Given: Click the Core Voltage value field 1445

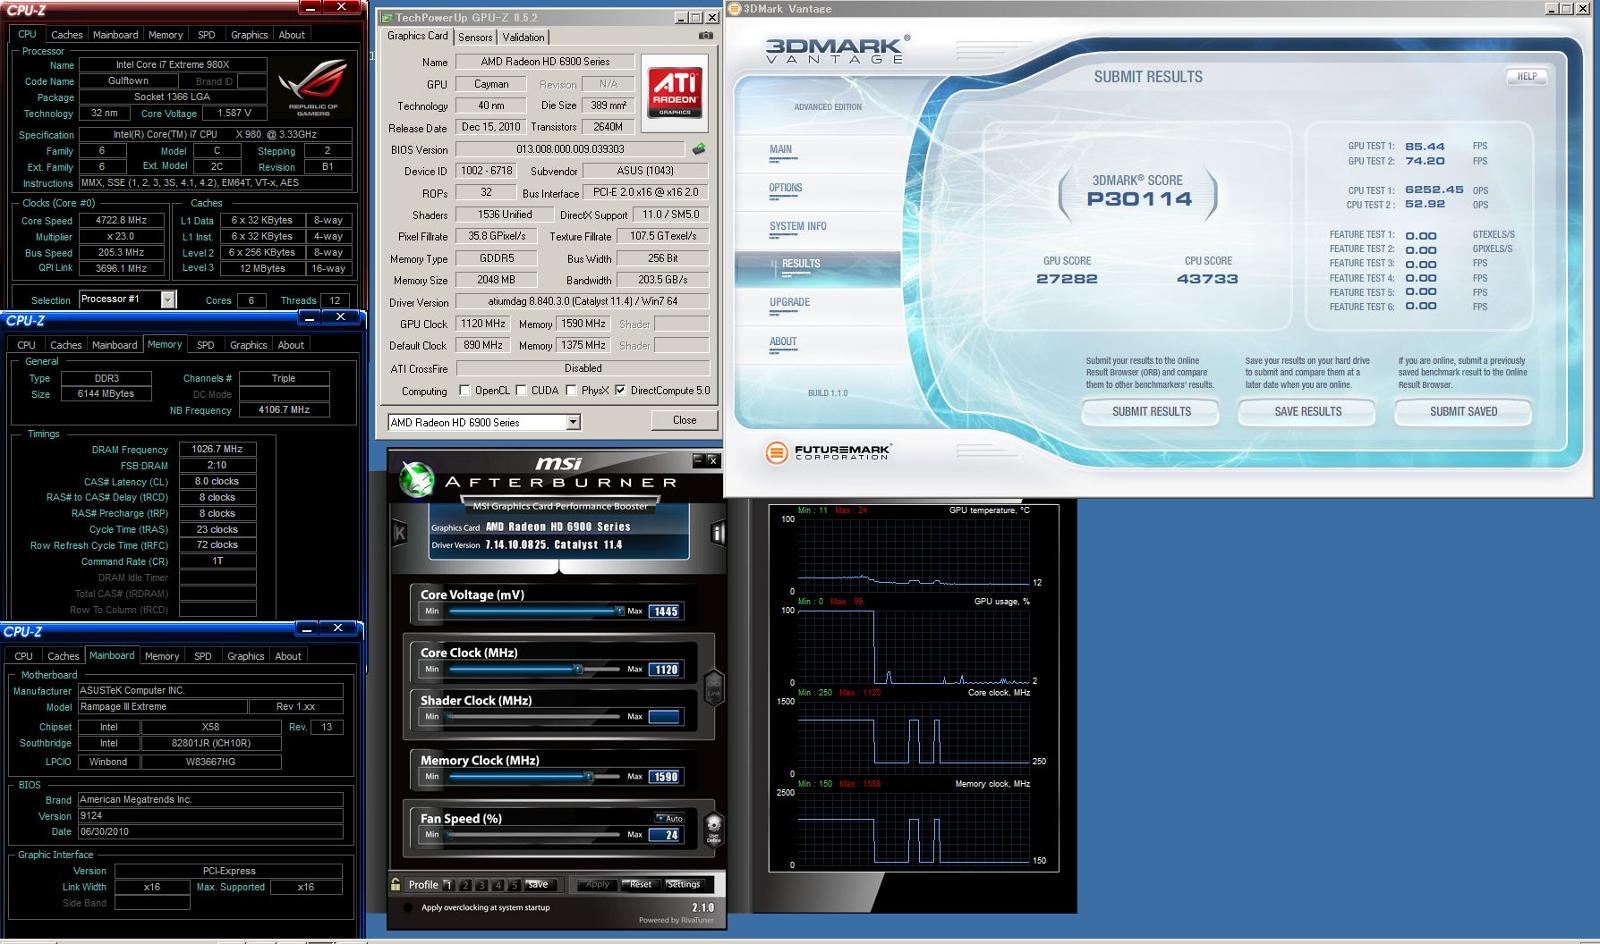Looking at the screenshot, I should (x=665, y=611).
